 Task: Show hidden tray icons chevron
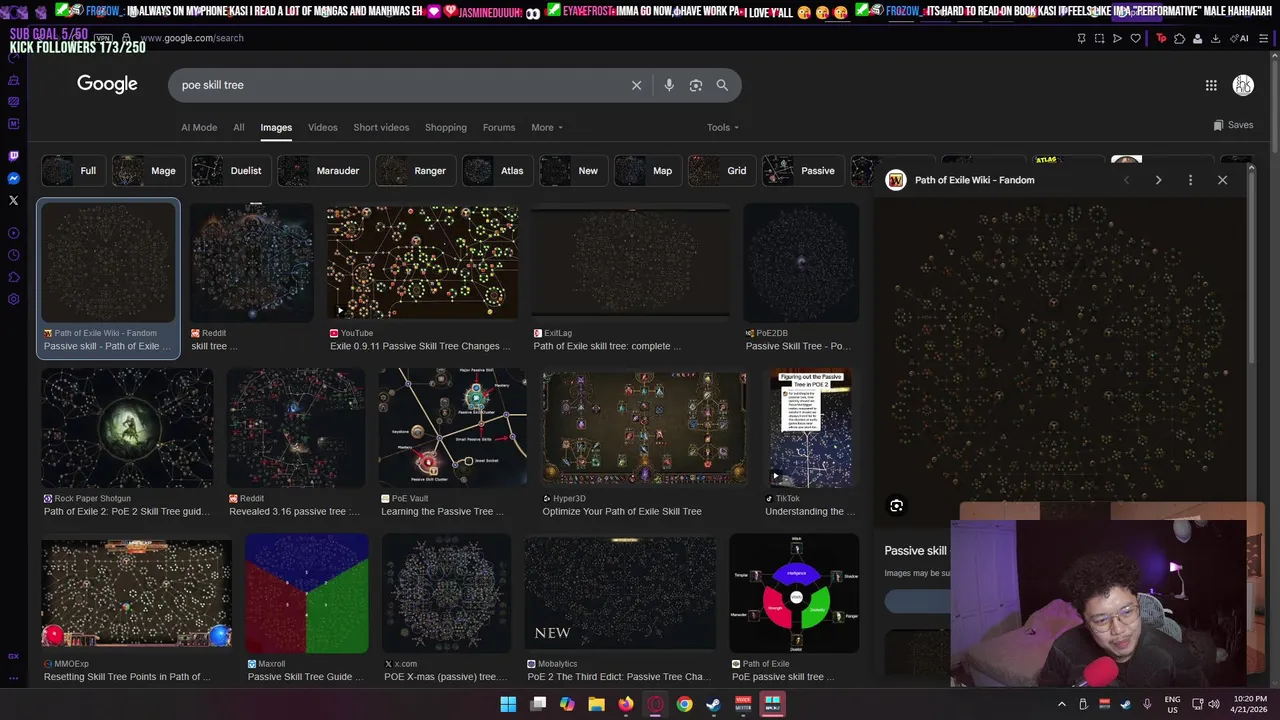(x=1062, y=704)
